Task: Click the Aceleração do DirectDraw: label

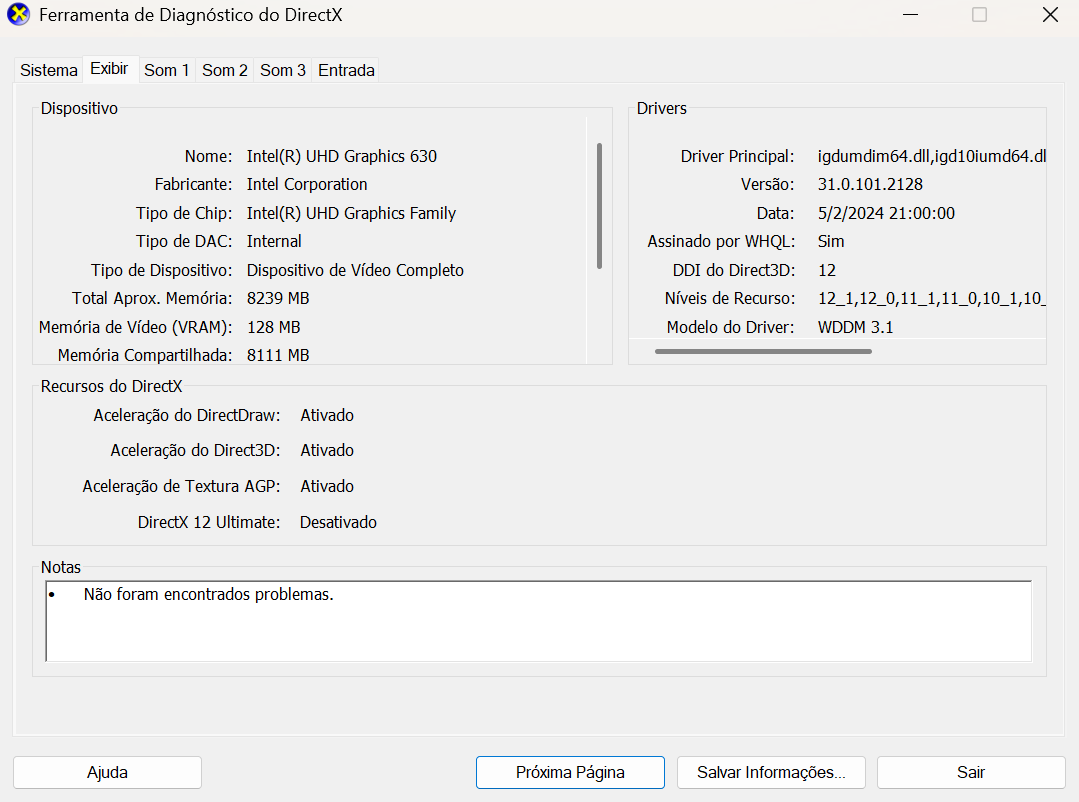Action: point(187,416)
